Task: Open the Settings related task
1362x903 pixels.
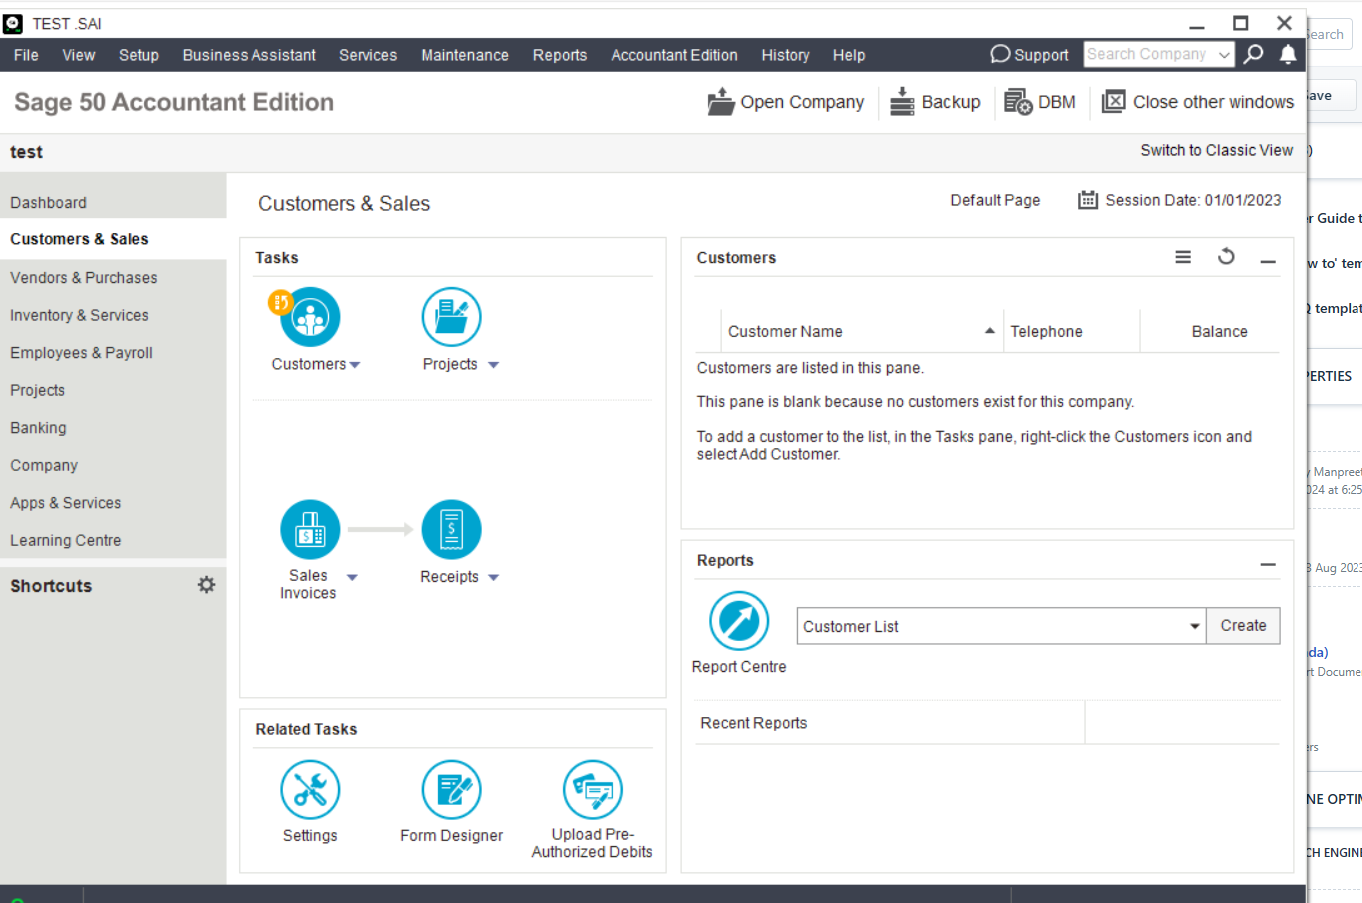Action: point(310,790)
